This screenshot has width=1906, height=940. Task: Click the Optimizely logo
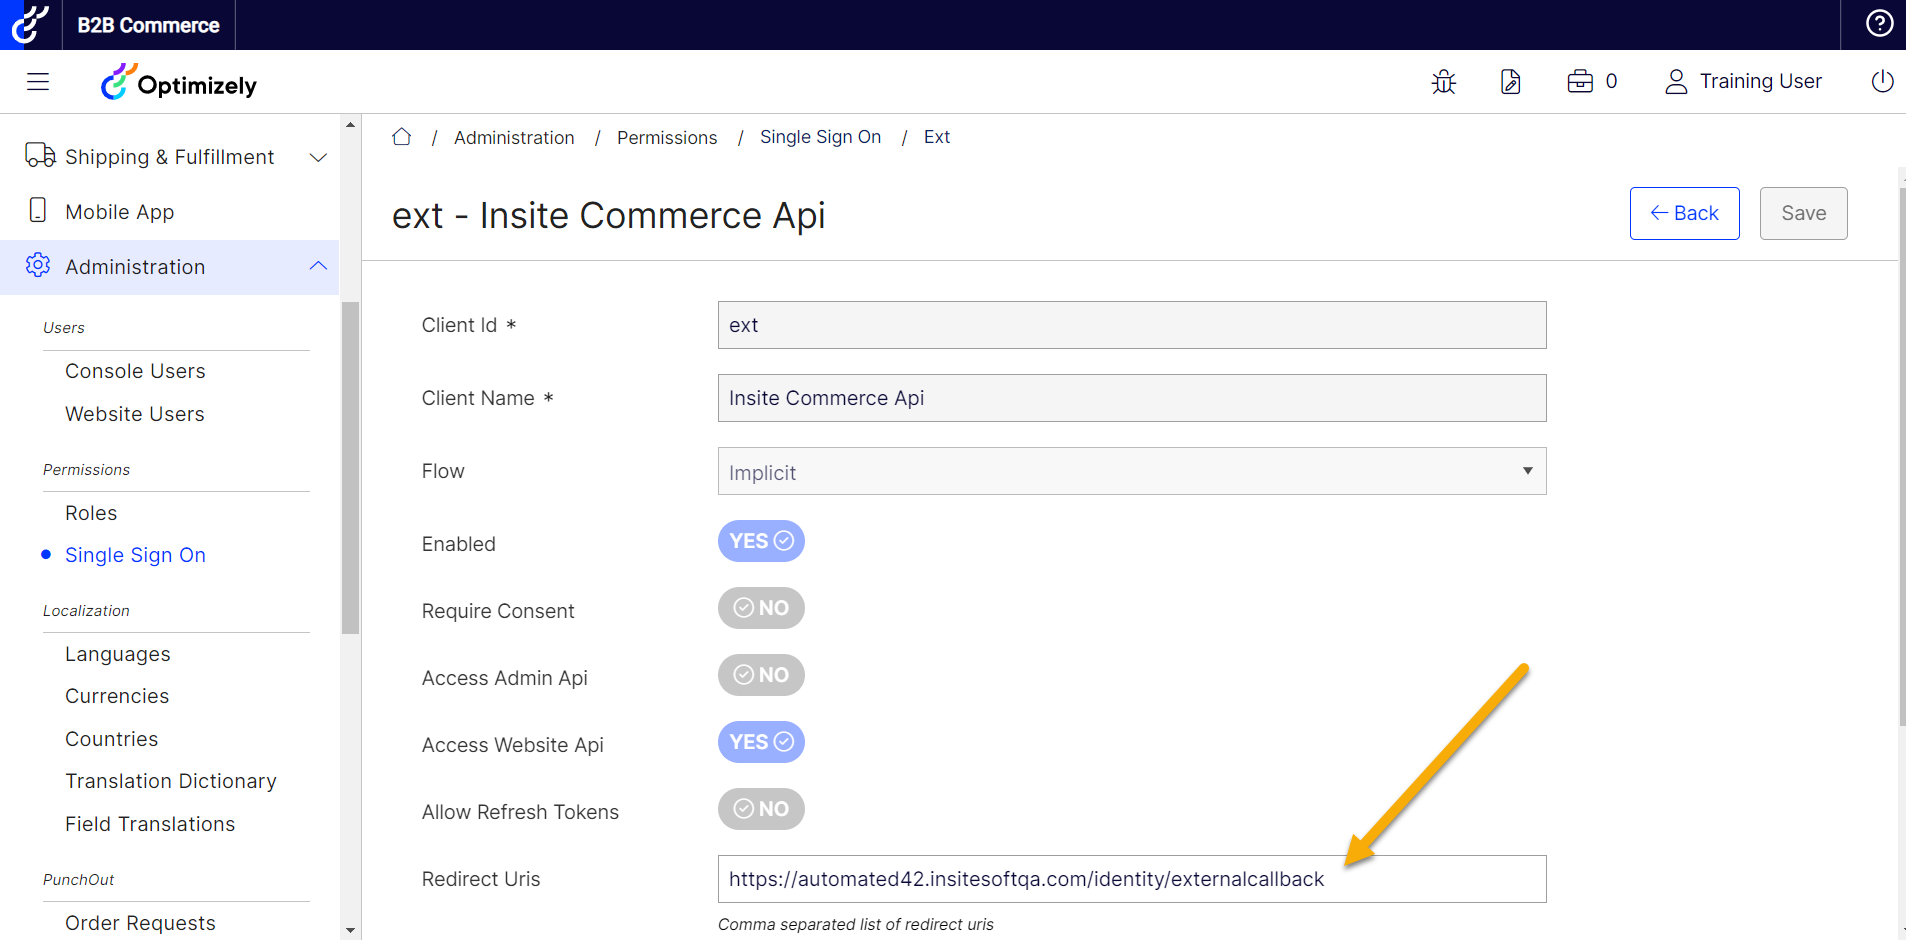click(179, 84)
